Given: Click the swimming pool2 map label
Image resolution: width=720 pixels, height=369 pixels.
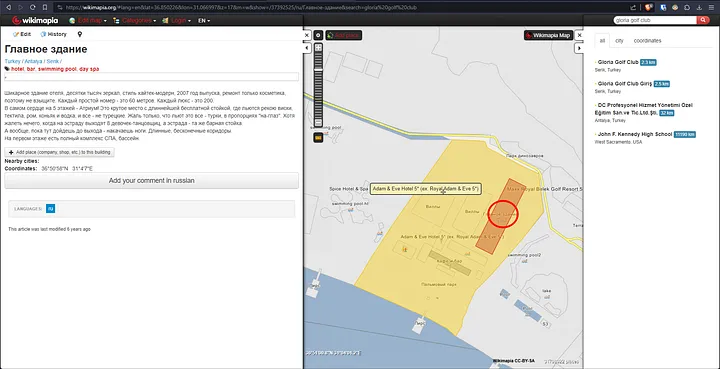Looking at the screenshot, I should coord(524,255).
